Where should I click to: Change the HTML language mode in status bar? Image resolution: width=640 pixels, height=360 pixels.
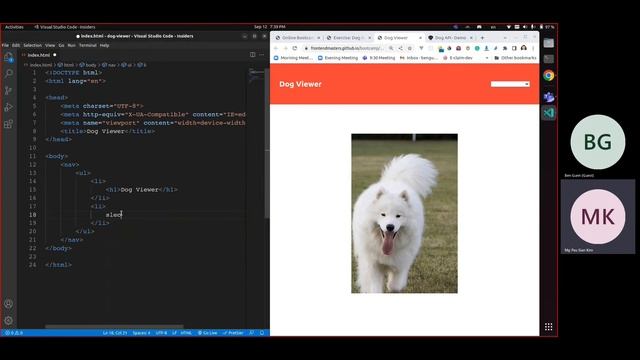click(x=186, y=333)
